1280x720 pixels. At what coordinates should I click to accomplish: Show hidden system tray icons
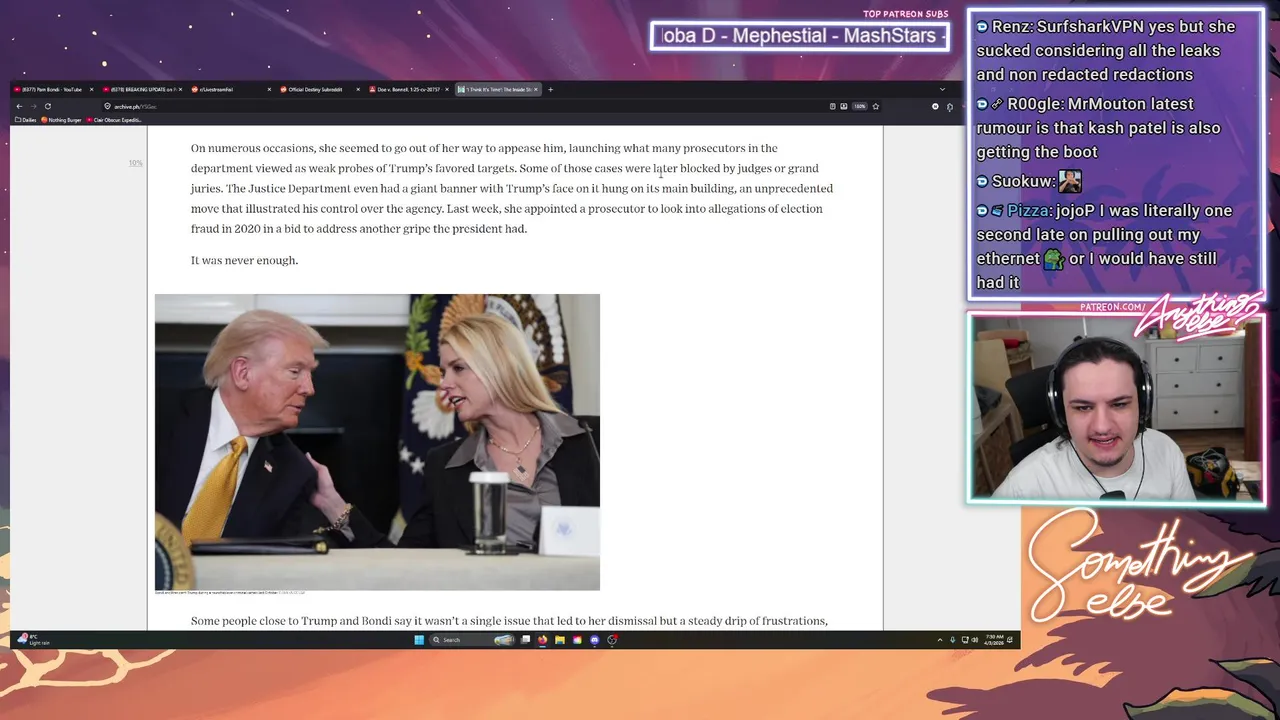coord(940,640)
